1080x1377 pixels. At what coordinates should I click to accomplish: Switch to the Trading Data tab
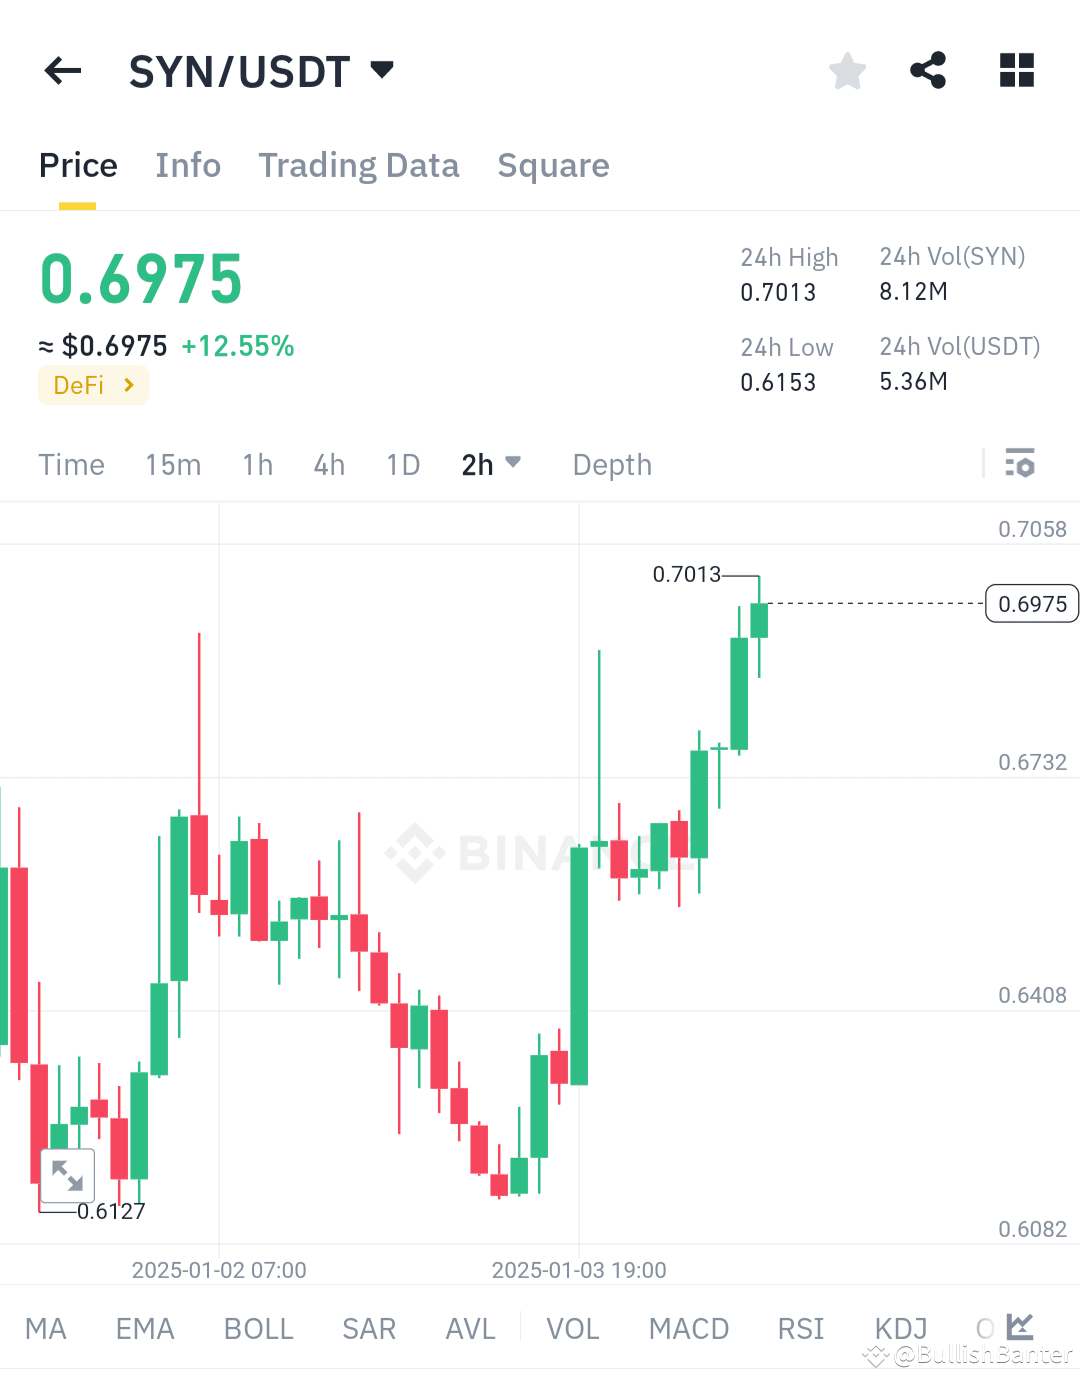pos(359,165)
